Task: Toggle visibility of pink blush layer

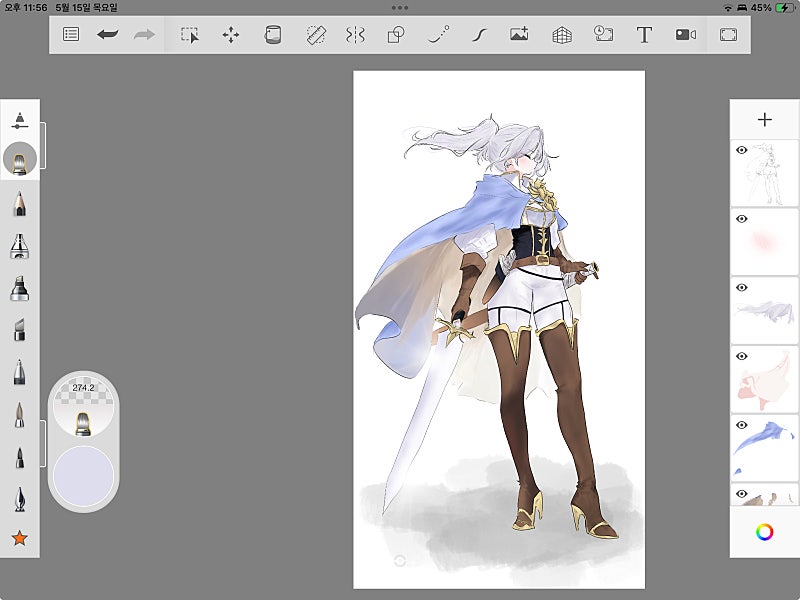Action: [742, 218]
